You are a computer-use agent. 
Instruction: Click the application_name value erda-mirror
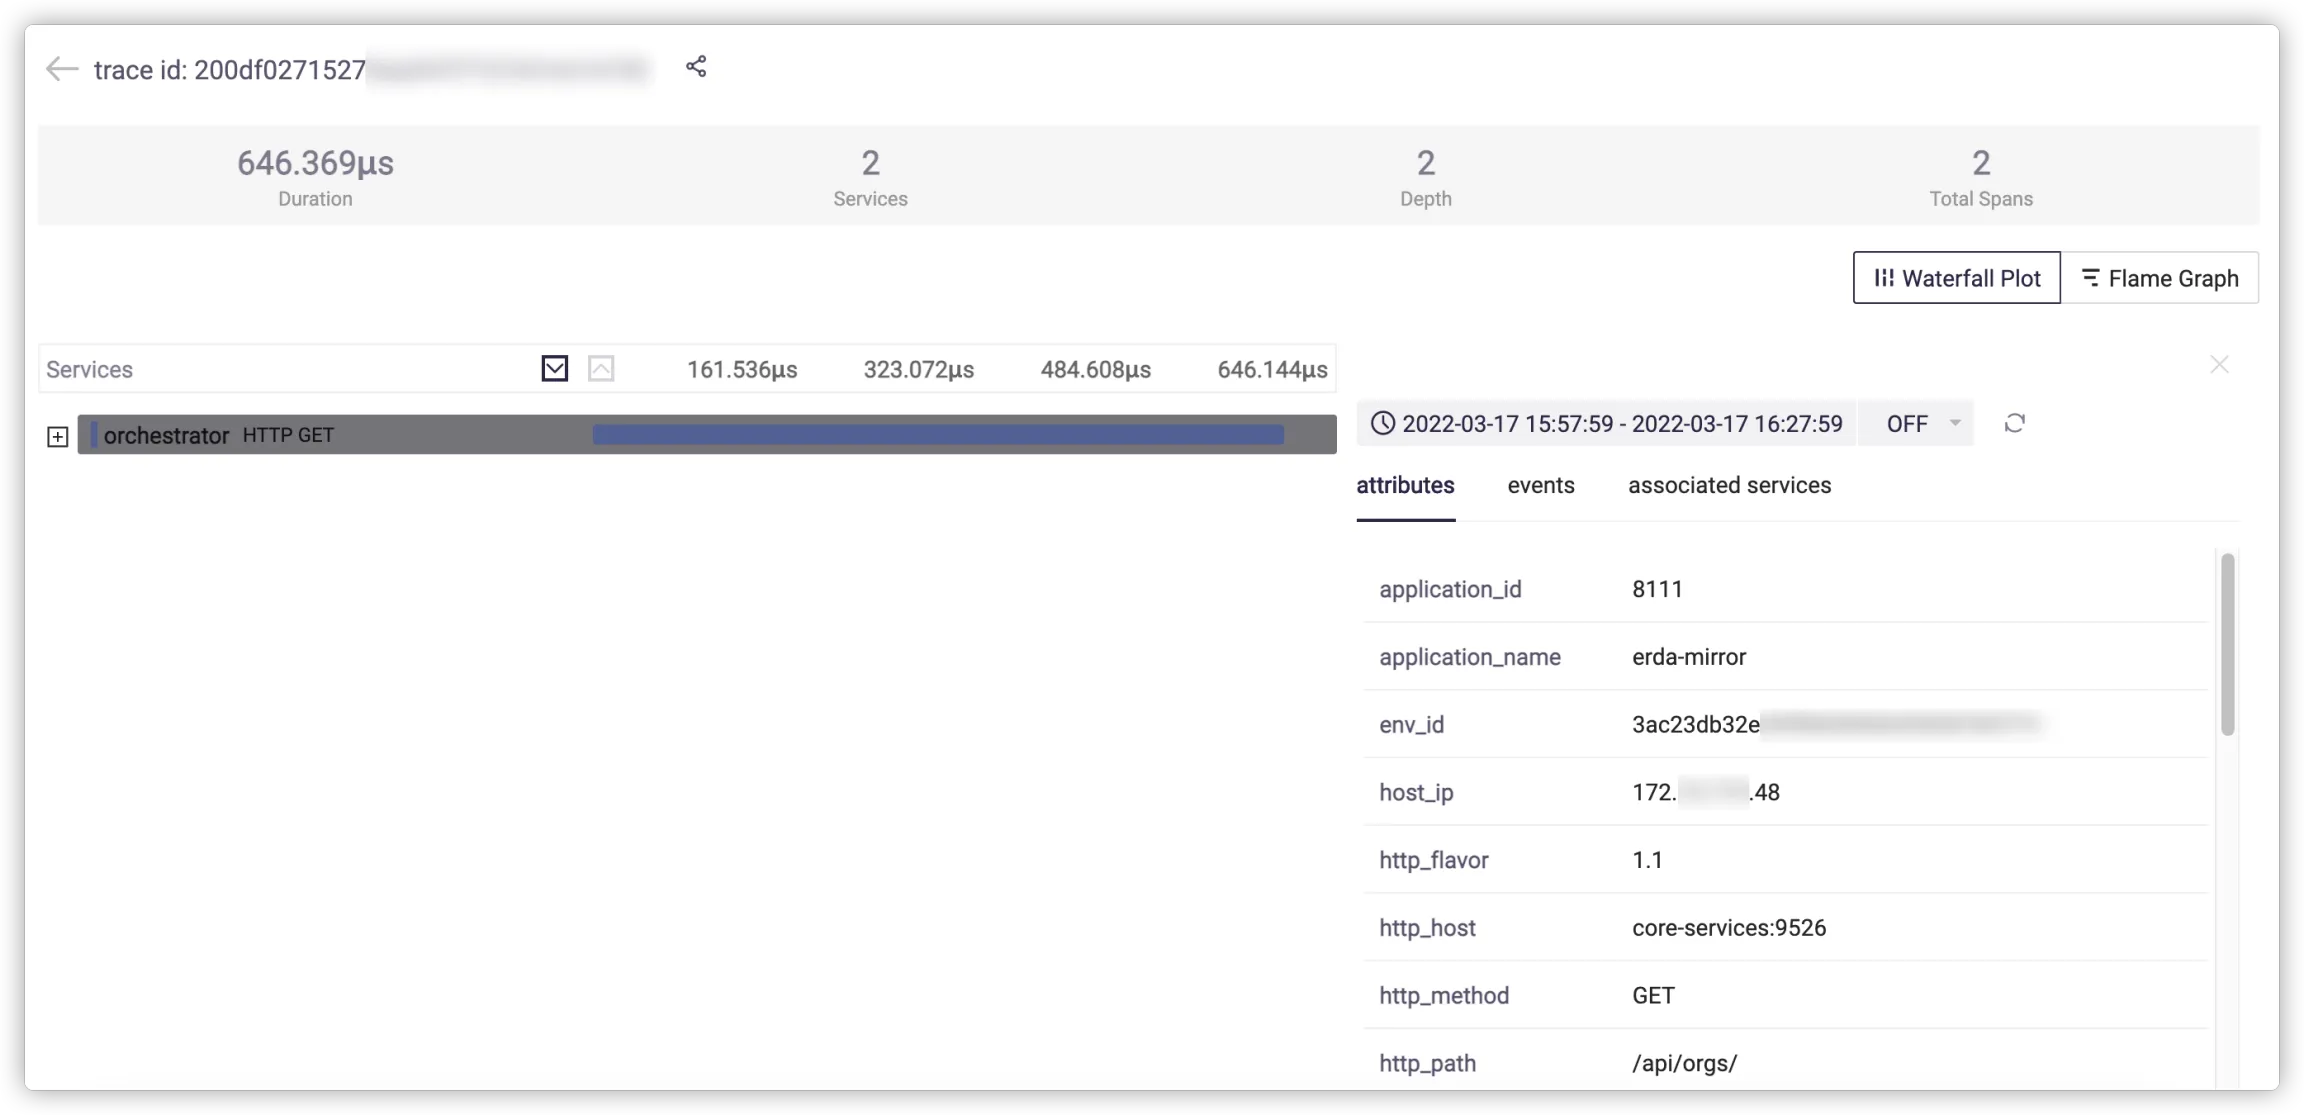click(x=1689, y=658)
